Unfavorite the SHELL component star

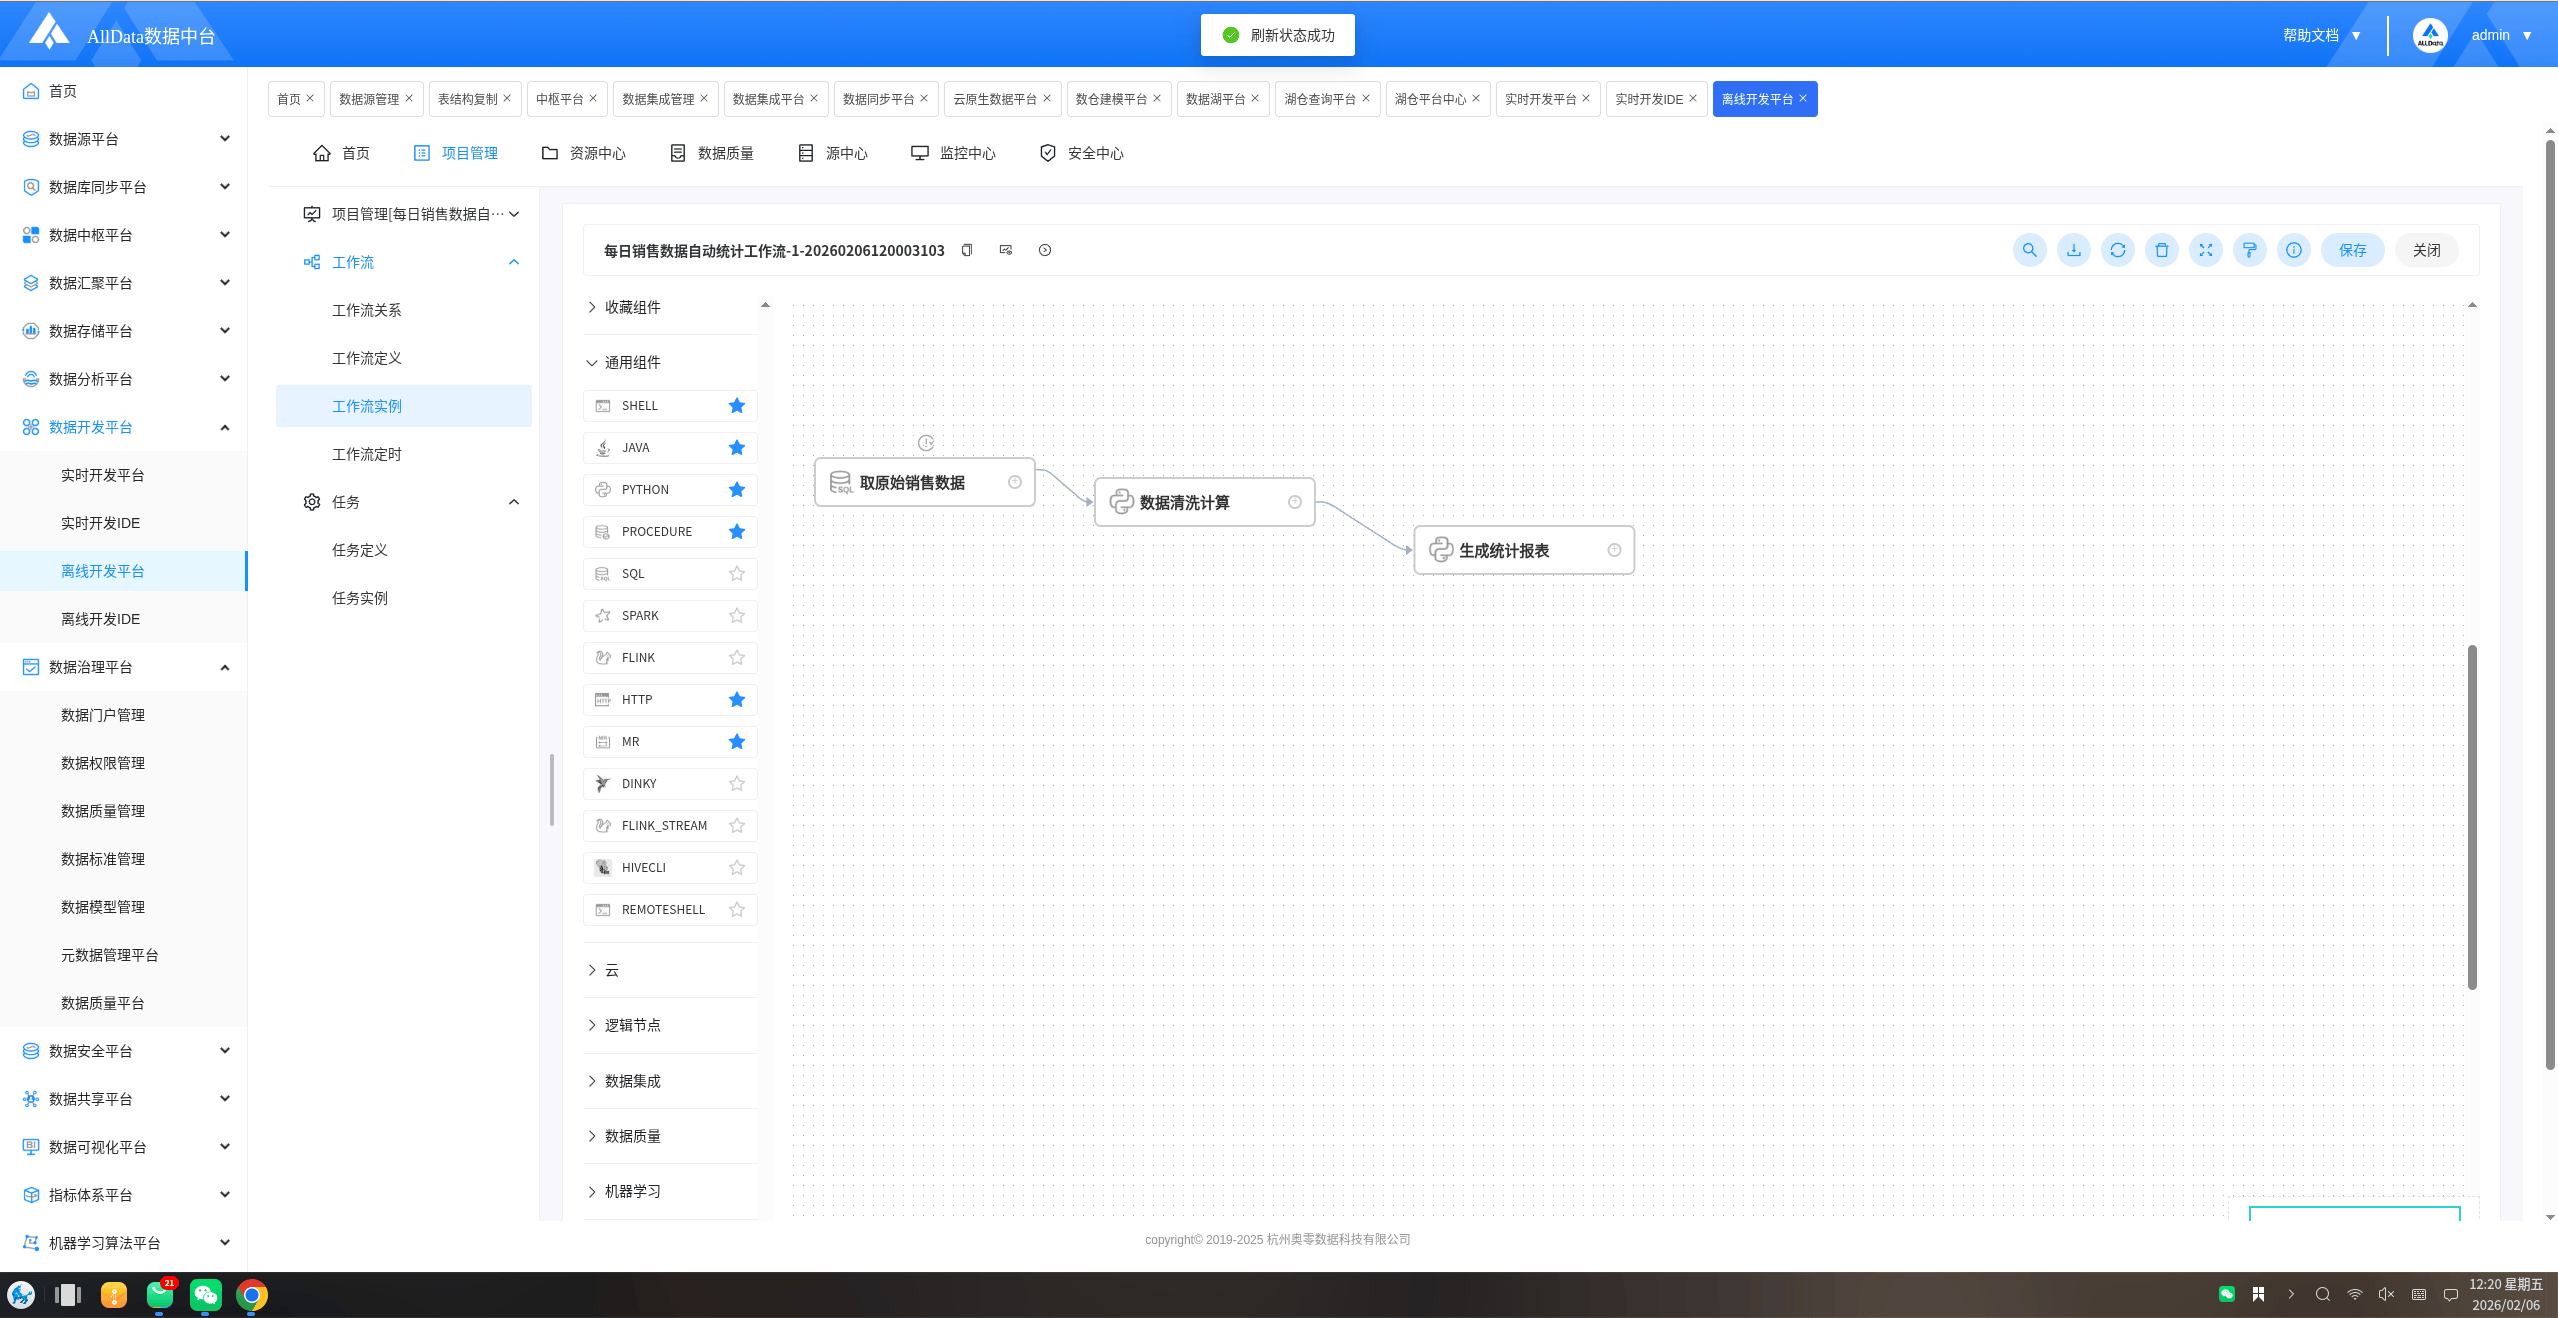737,406
